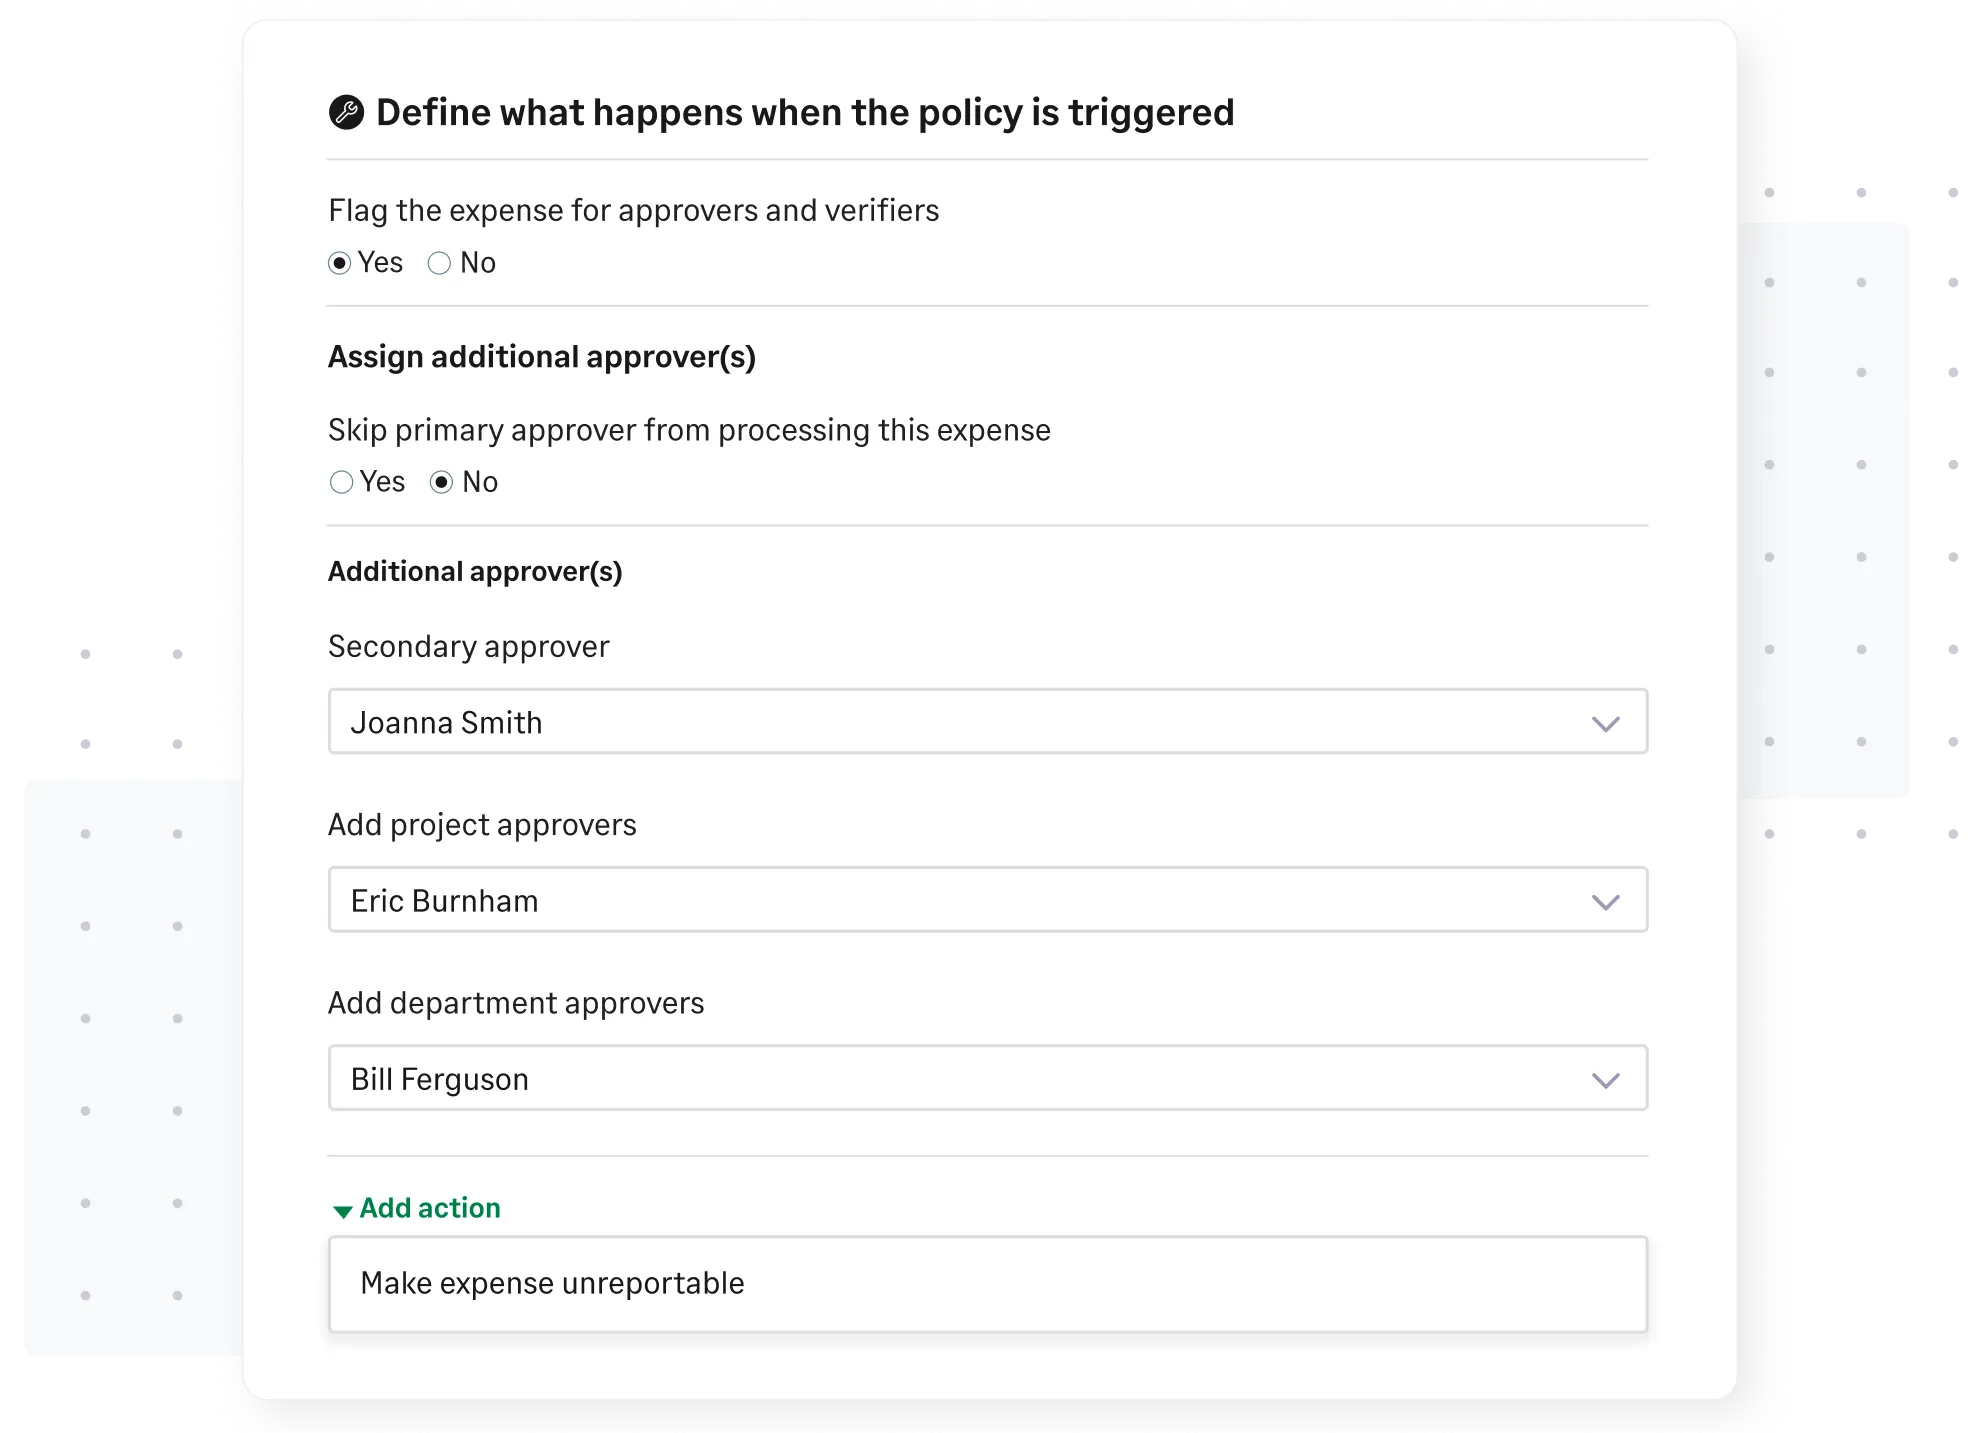The width and height of the screenshot is (1980, 1433).
Task: Enable "Yes" to skip primary approver
Action: click(x=341, y=481)
